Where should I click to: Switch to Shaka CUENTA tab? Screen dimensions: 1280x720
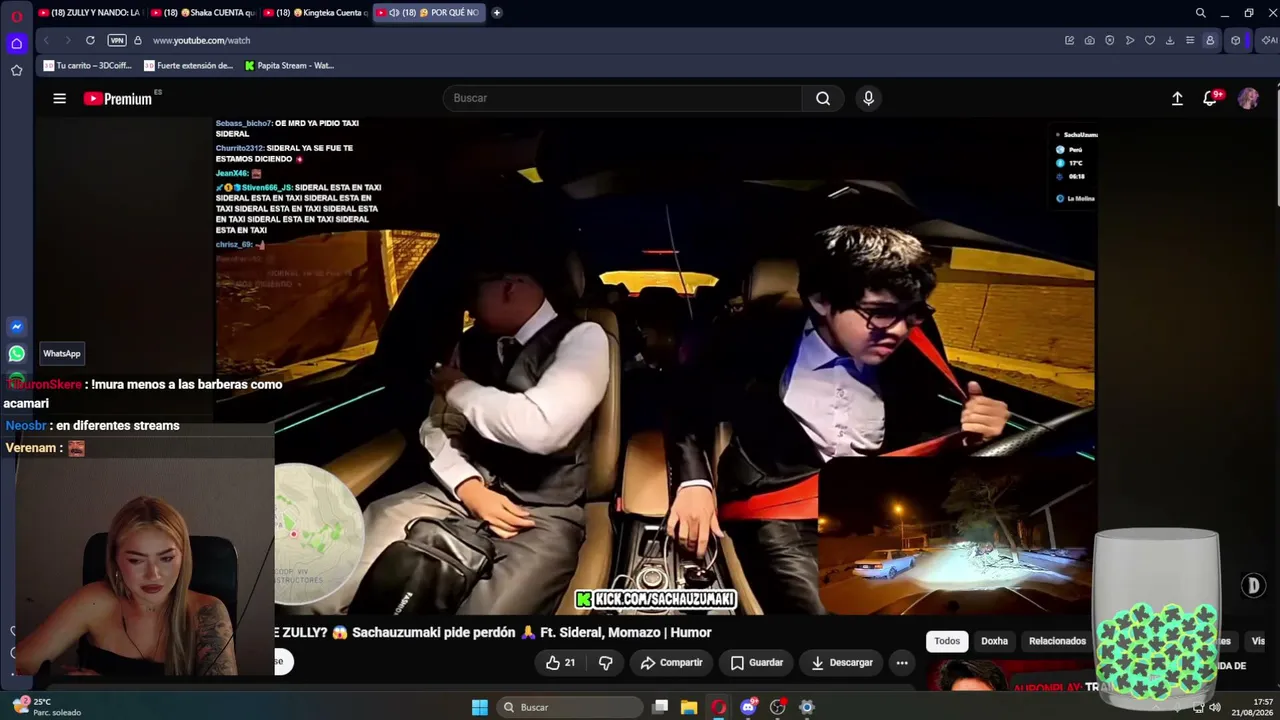(203, 13)
